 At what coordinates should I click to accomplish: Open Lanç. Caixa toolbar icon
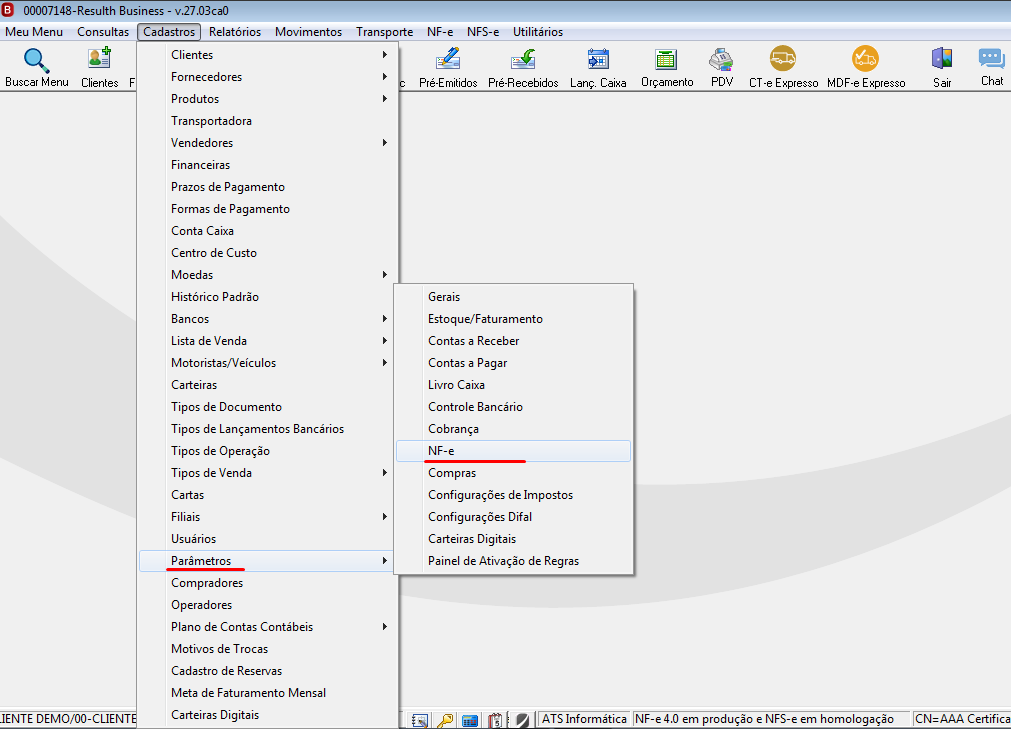(598, 59)
